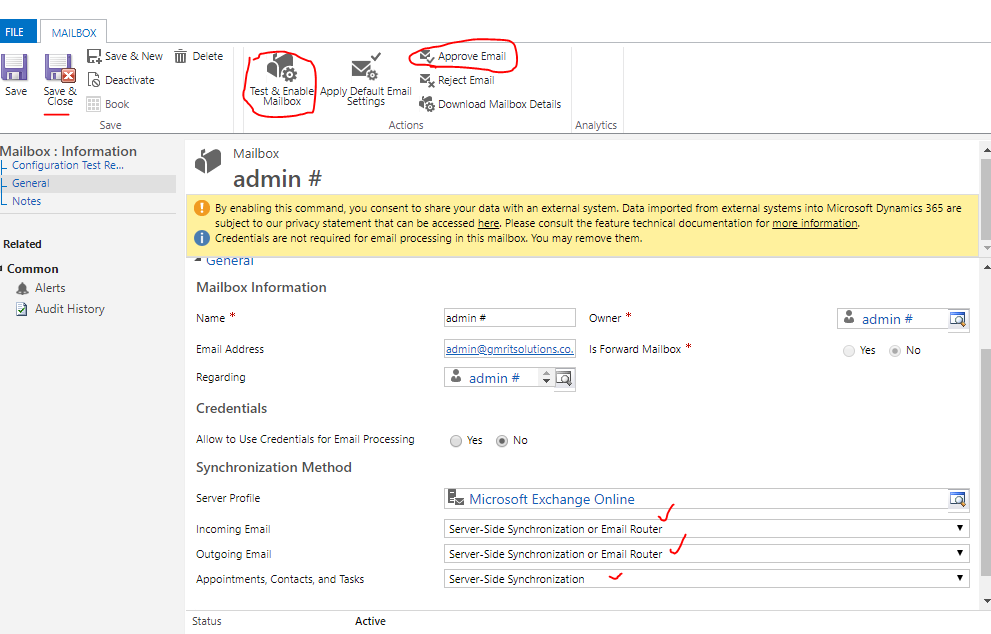Open Microsoft Exchange Online server profile
The image size is (991, 634).
(551, 499)
